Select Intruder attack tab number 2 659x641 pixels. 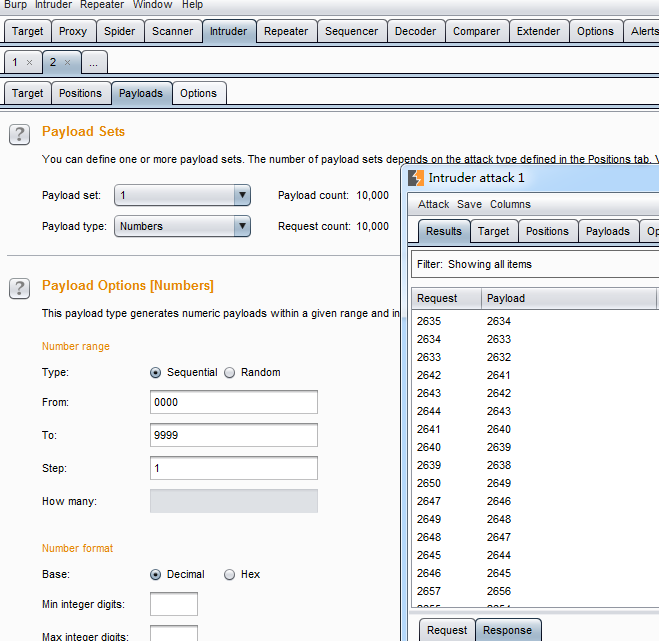pos(53,63)
